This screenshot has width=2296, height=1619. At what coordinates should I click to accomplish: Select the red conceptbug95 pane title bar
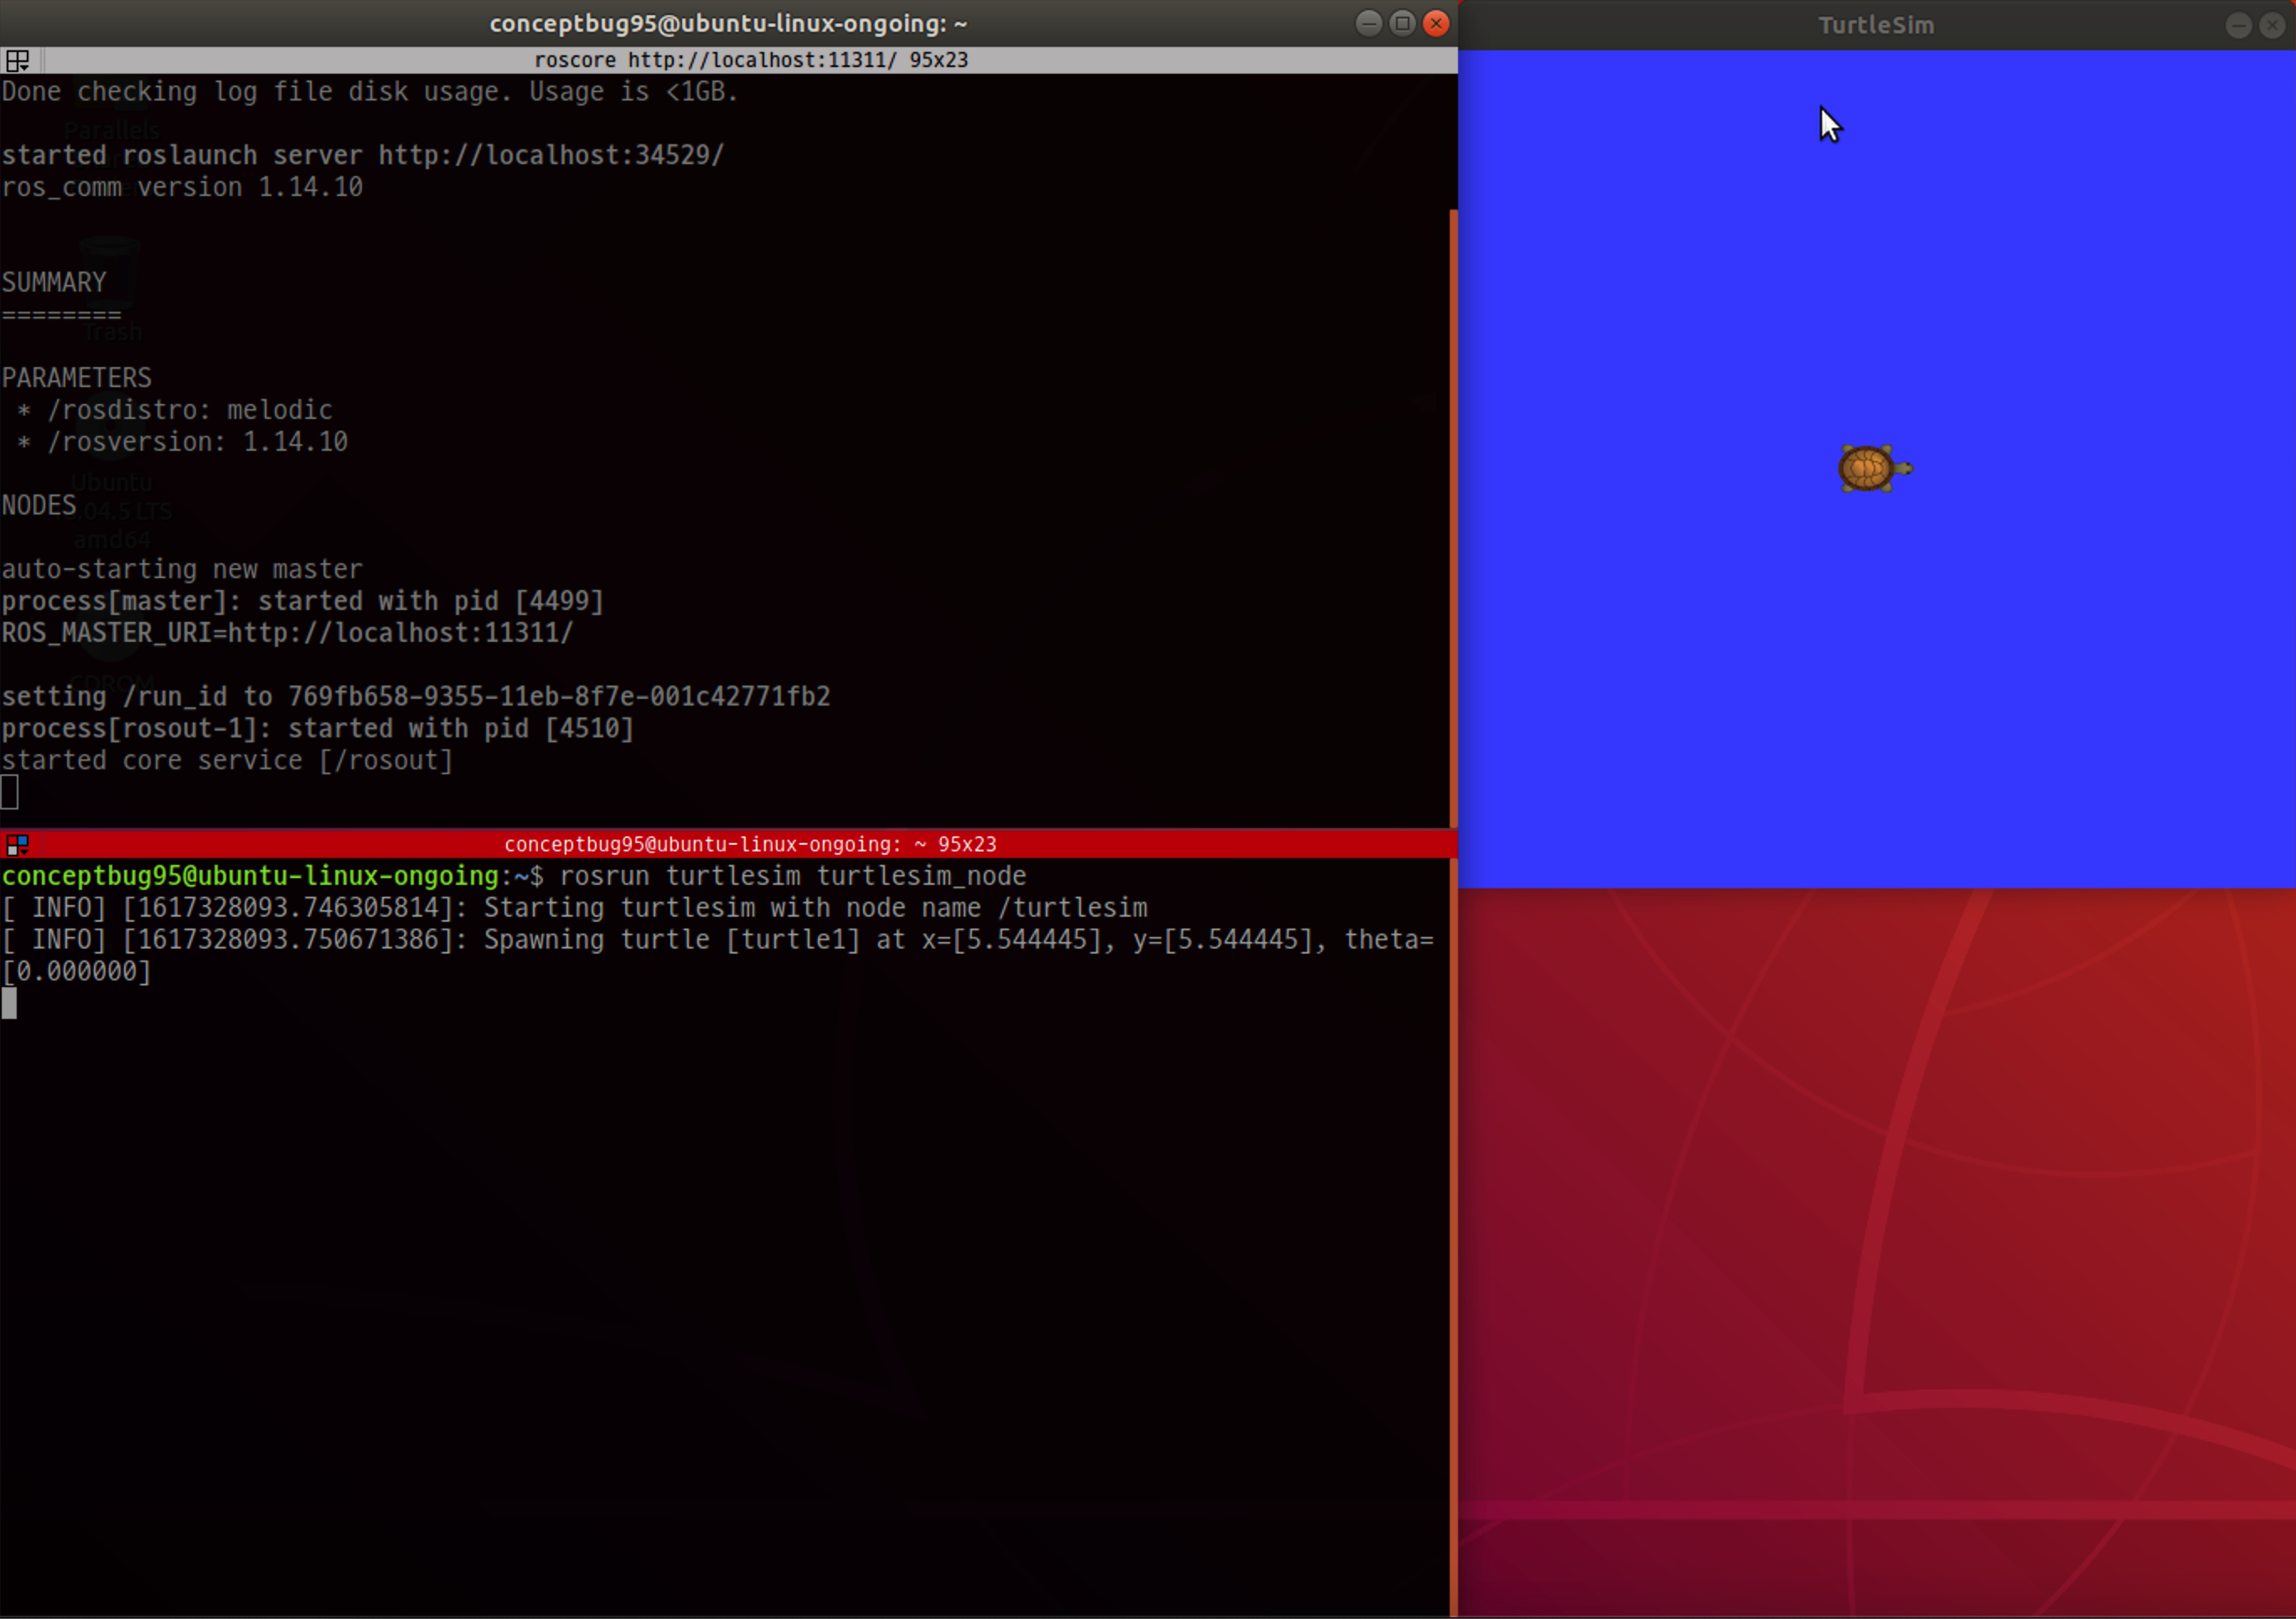750,845
